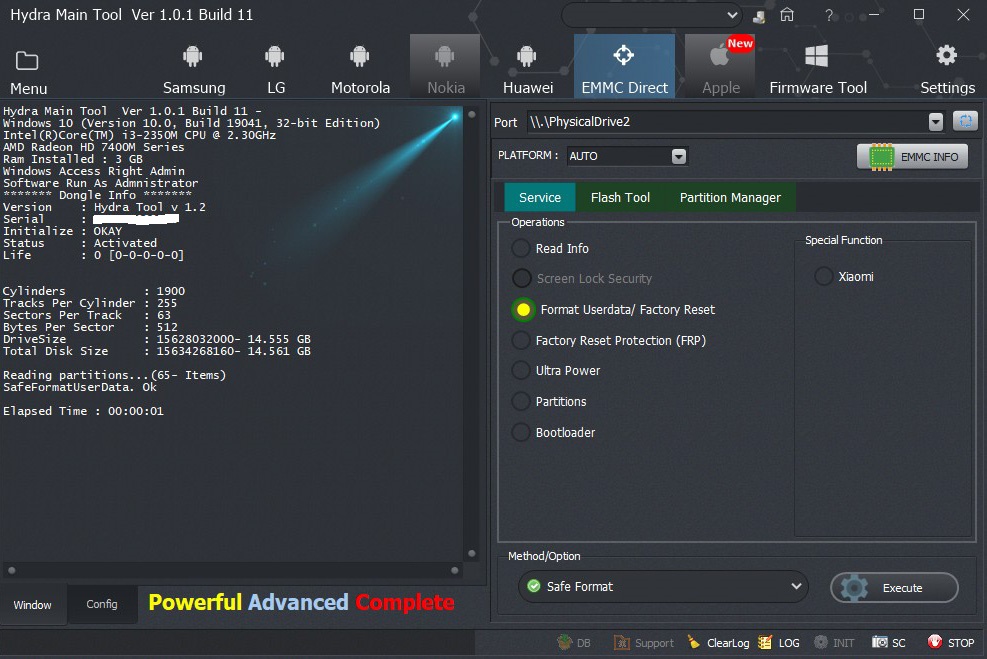The height and width of the screenshot is (659, 987).
Task: Click INIT in the status bar
Action: coord(834,643)
